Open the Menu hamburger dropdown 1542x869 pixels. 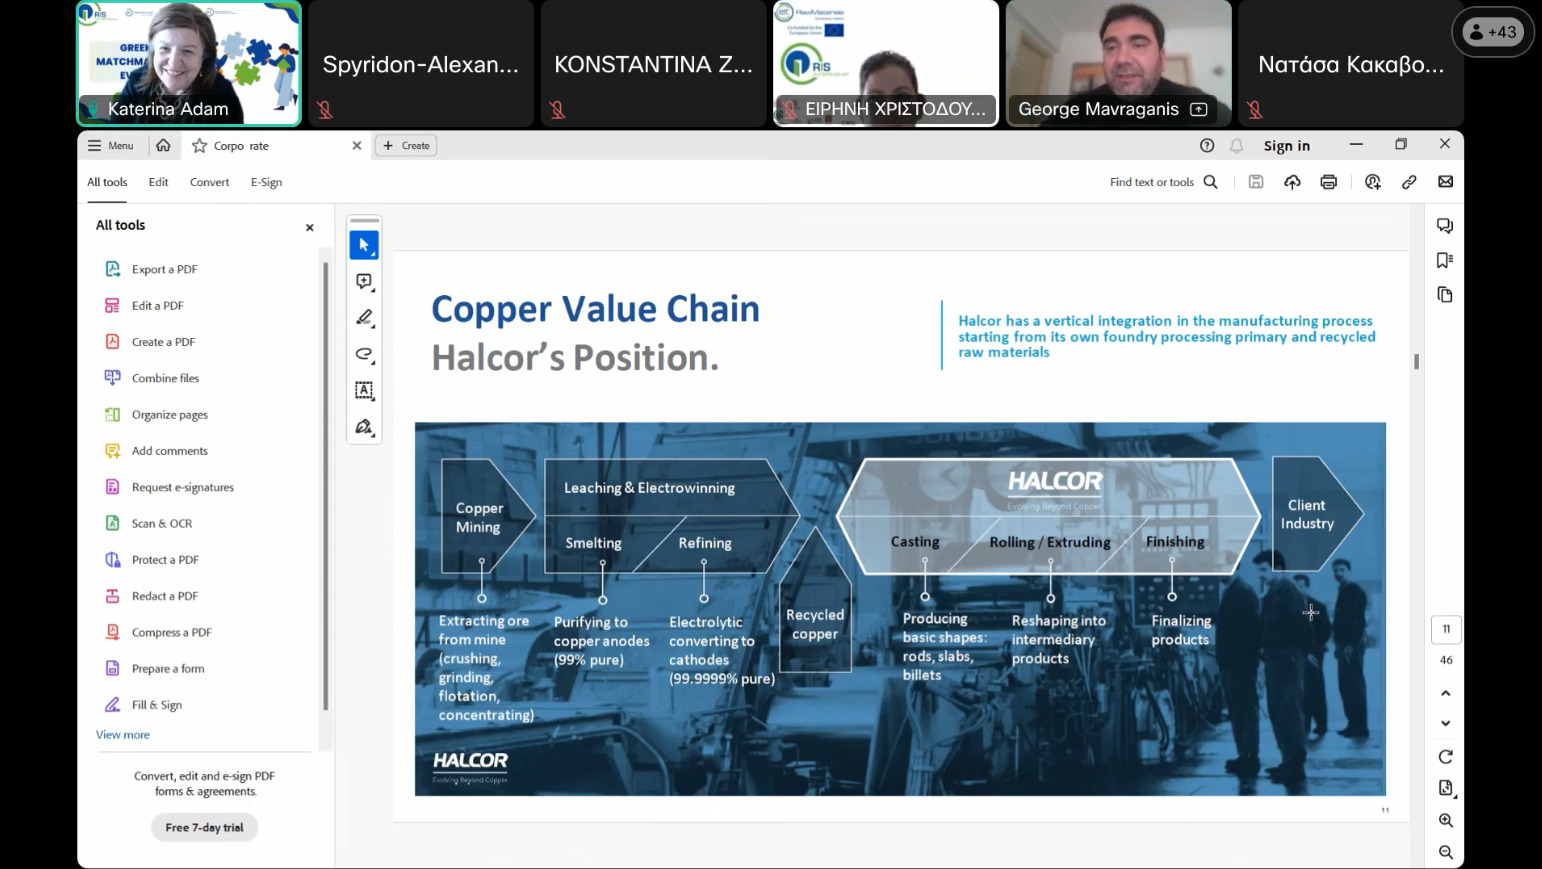coord(110,146)
